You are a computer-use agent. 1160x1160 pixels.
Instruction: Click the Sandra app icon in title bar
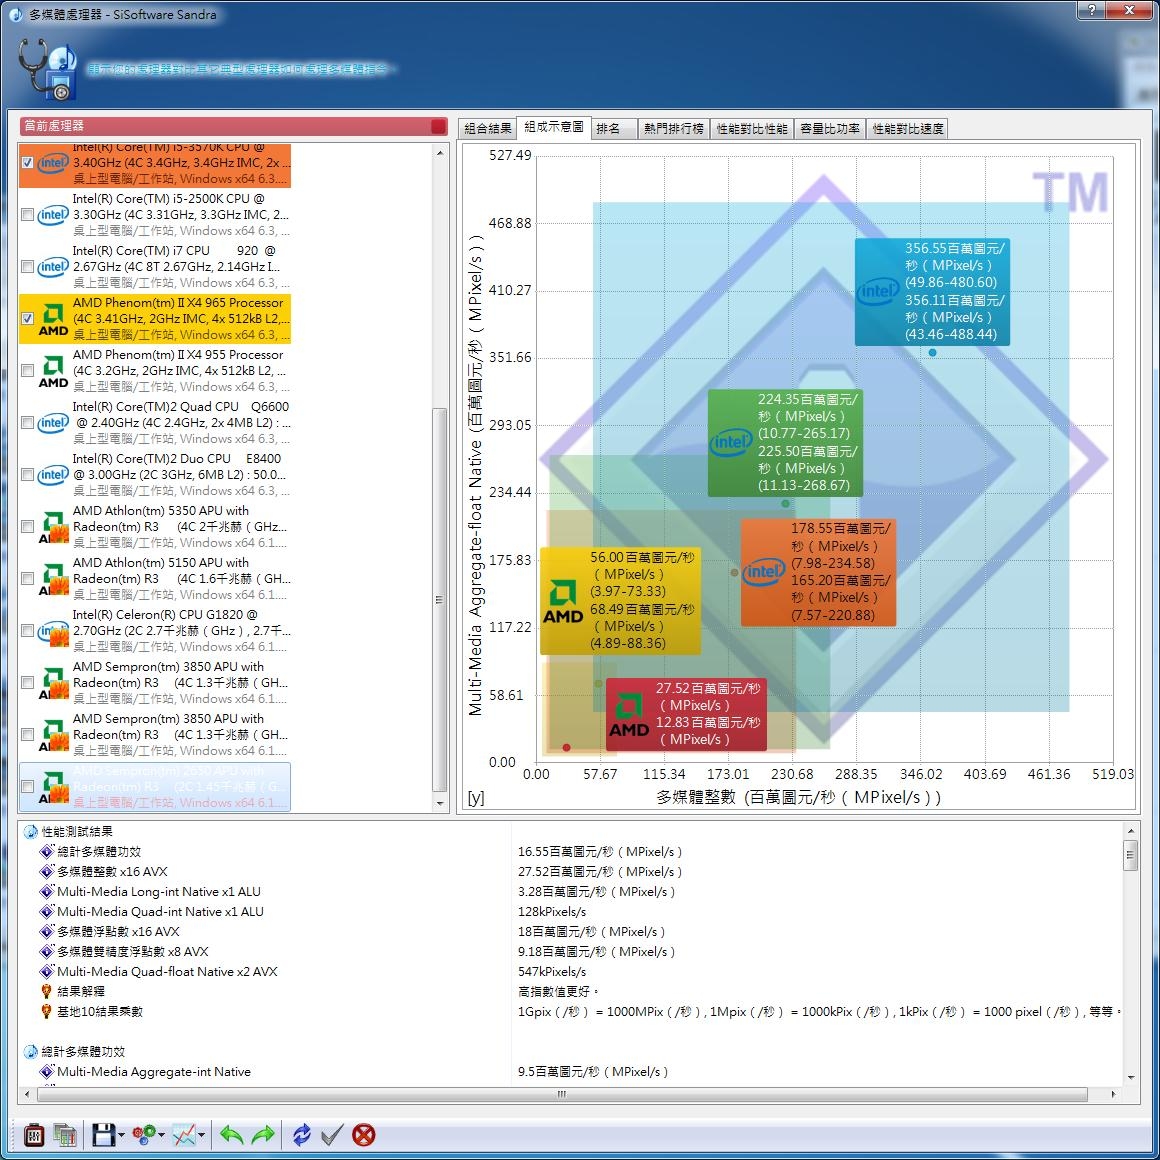click(15, 14)
